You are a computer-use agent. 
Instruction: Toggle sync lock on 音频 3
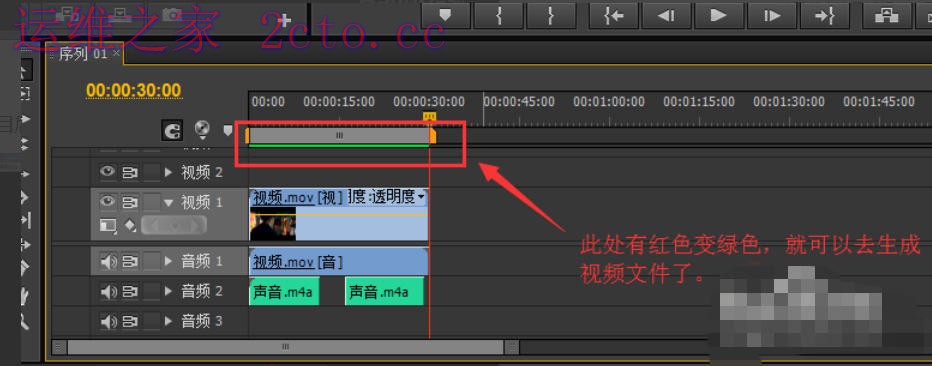tap(130, 322)
